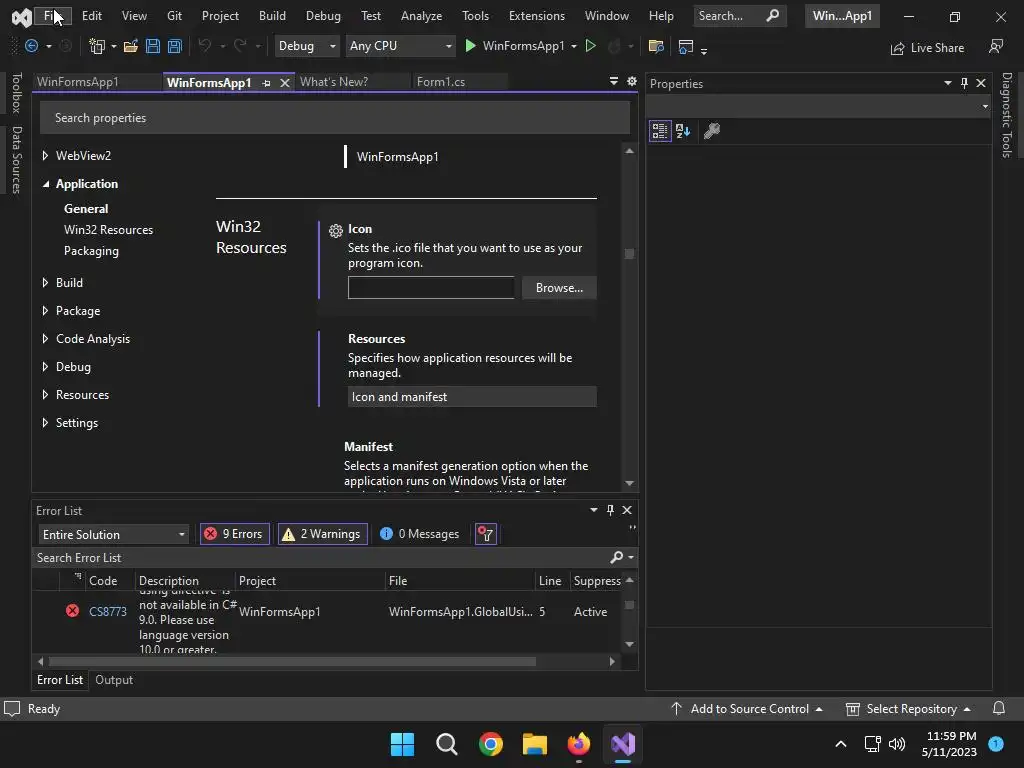Close the Error List panel

coord(627,510)
